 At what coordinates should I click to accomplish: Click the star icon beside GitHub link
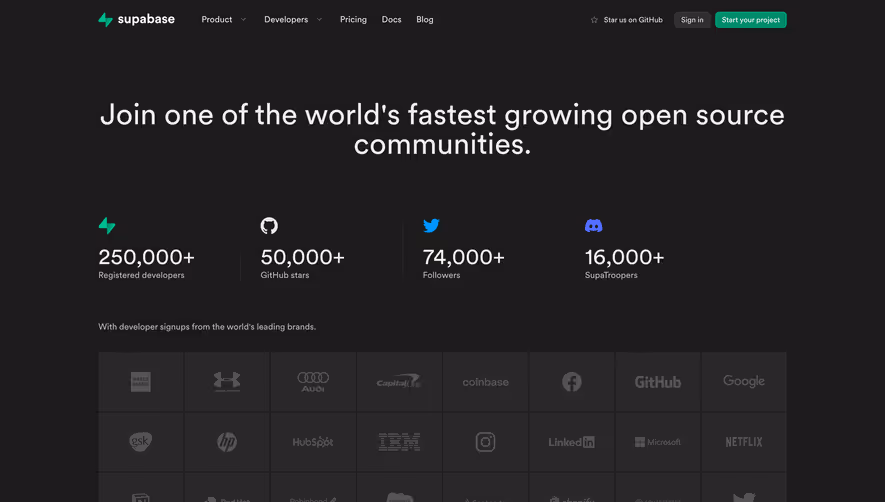click(594, 20)
